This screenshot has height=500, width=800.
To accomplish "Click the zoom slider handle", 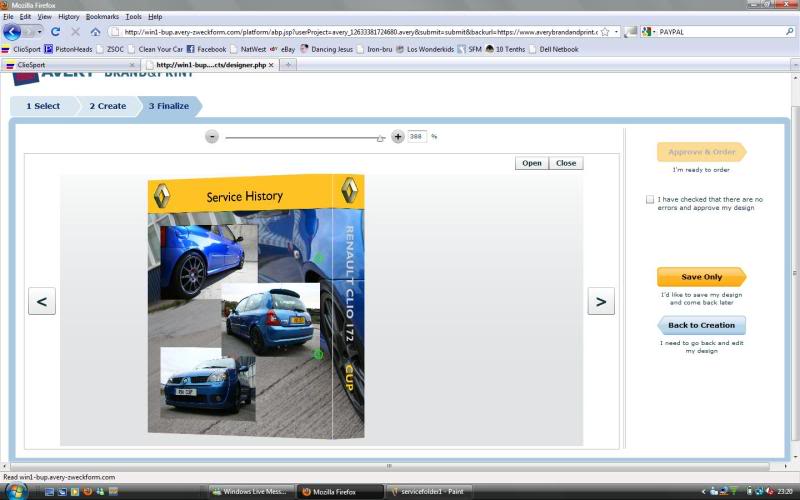I will [380, 138].
